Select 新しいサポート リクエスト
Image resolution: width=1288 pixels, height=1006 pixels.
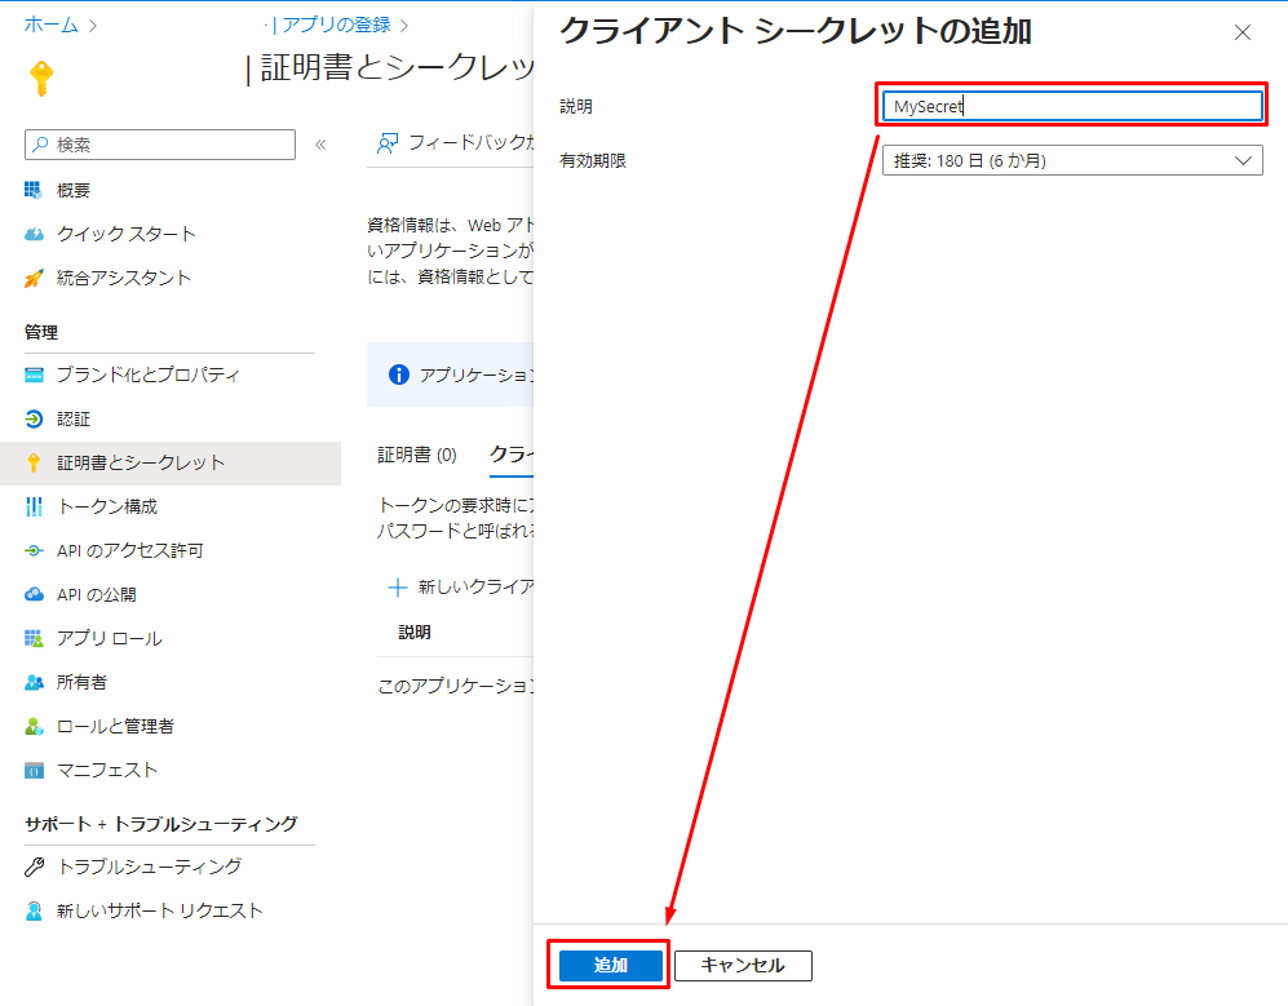160,911
